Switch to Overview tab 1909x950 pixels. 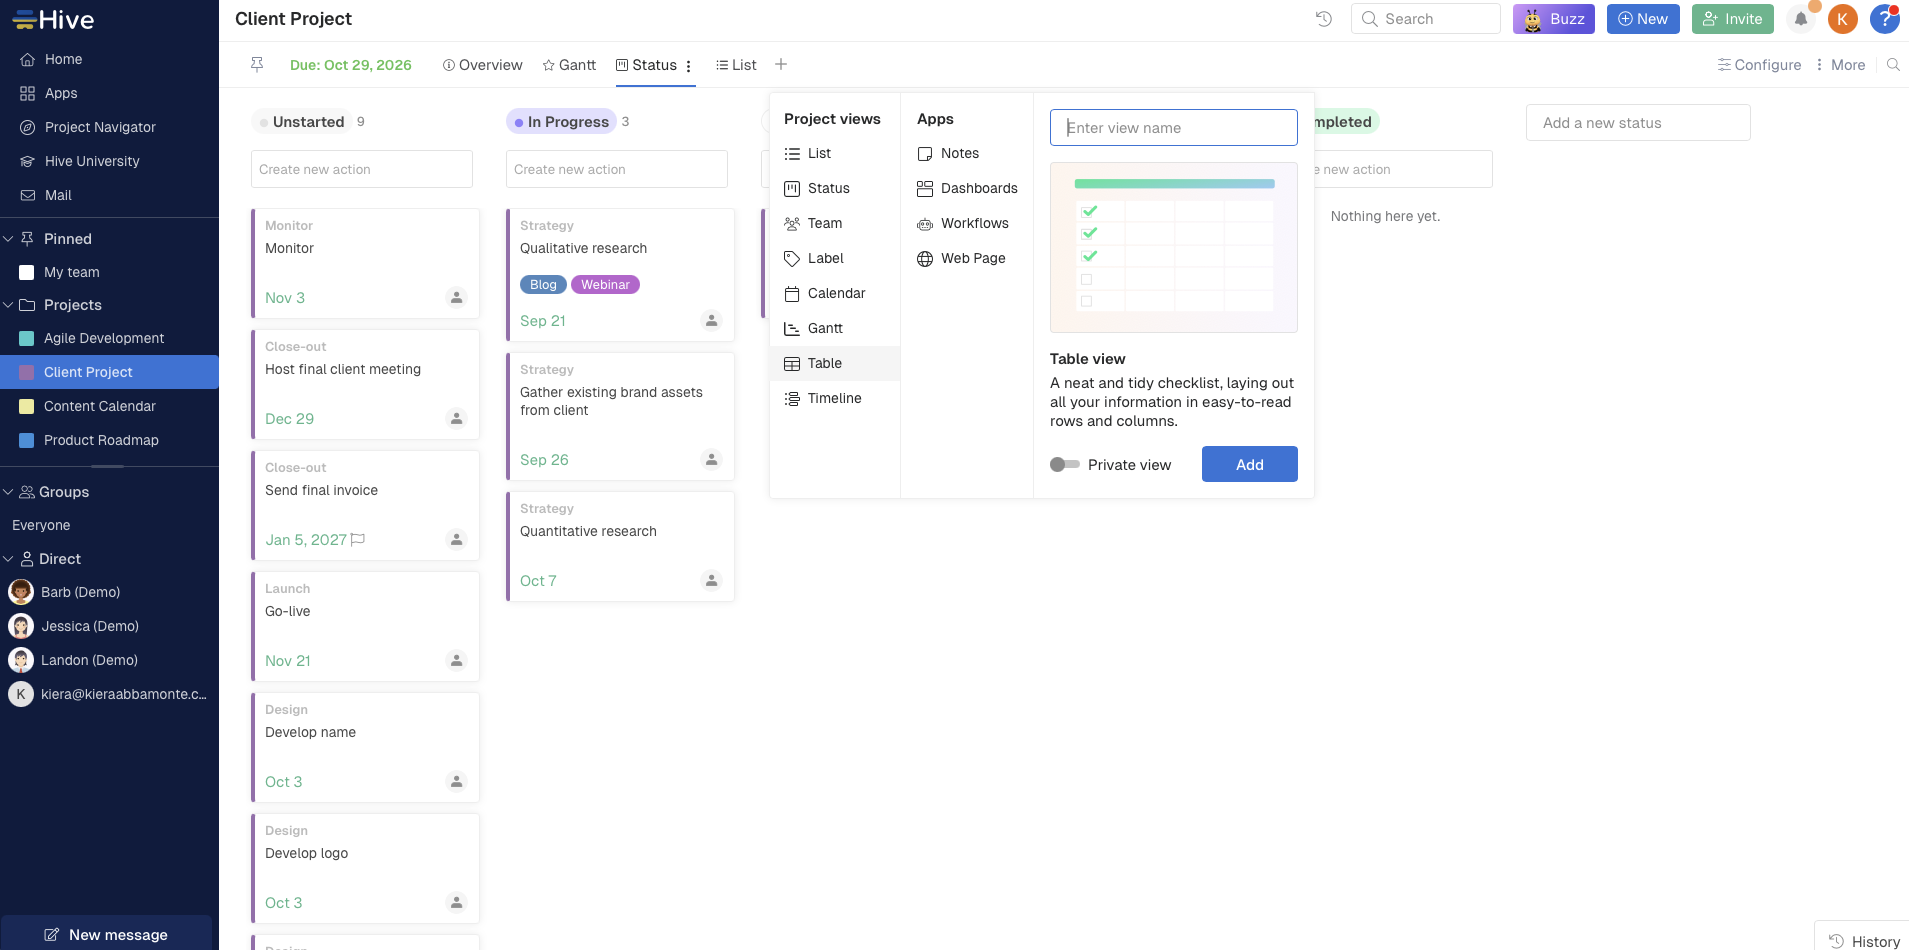click(483, 65)
